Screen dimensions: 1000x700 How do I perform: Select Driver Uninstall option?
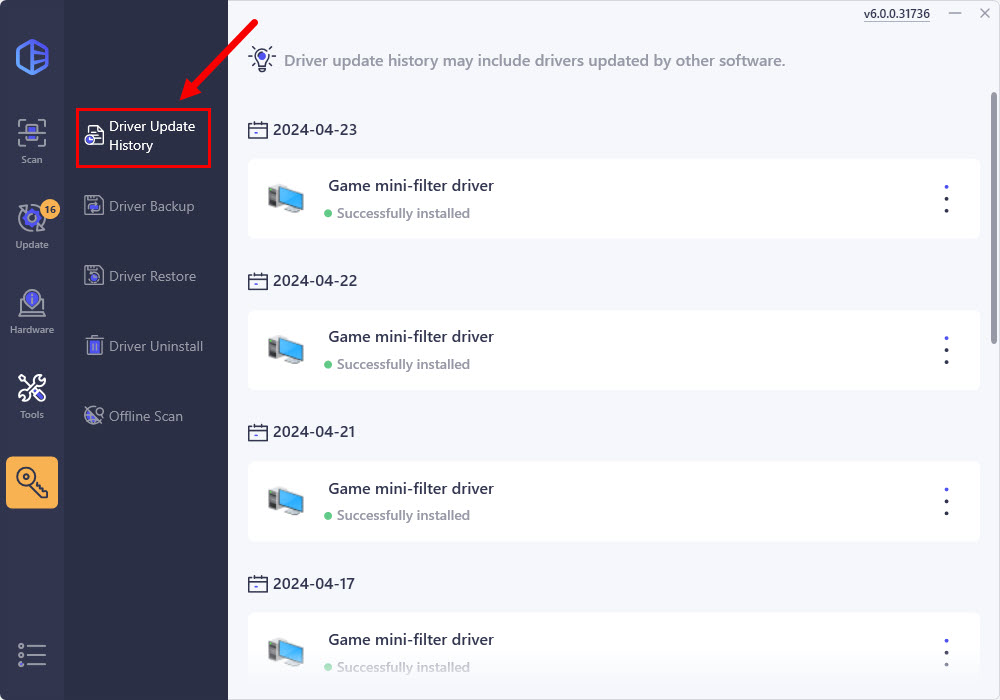(x=143, y=346)
